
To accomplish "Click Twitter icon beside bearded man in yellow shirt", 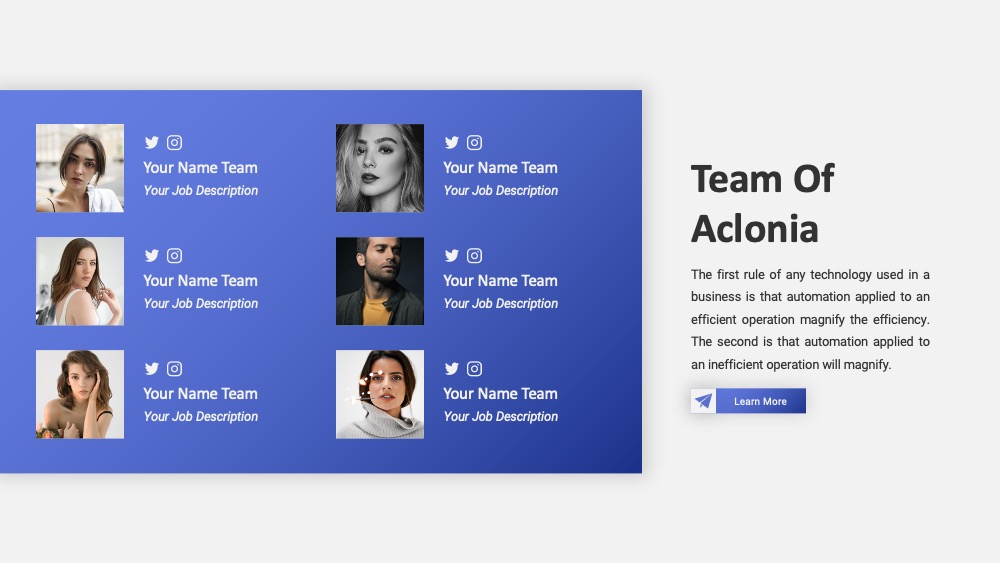I will click(x=452, y=256).
